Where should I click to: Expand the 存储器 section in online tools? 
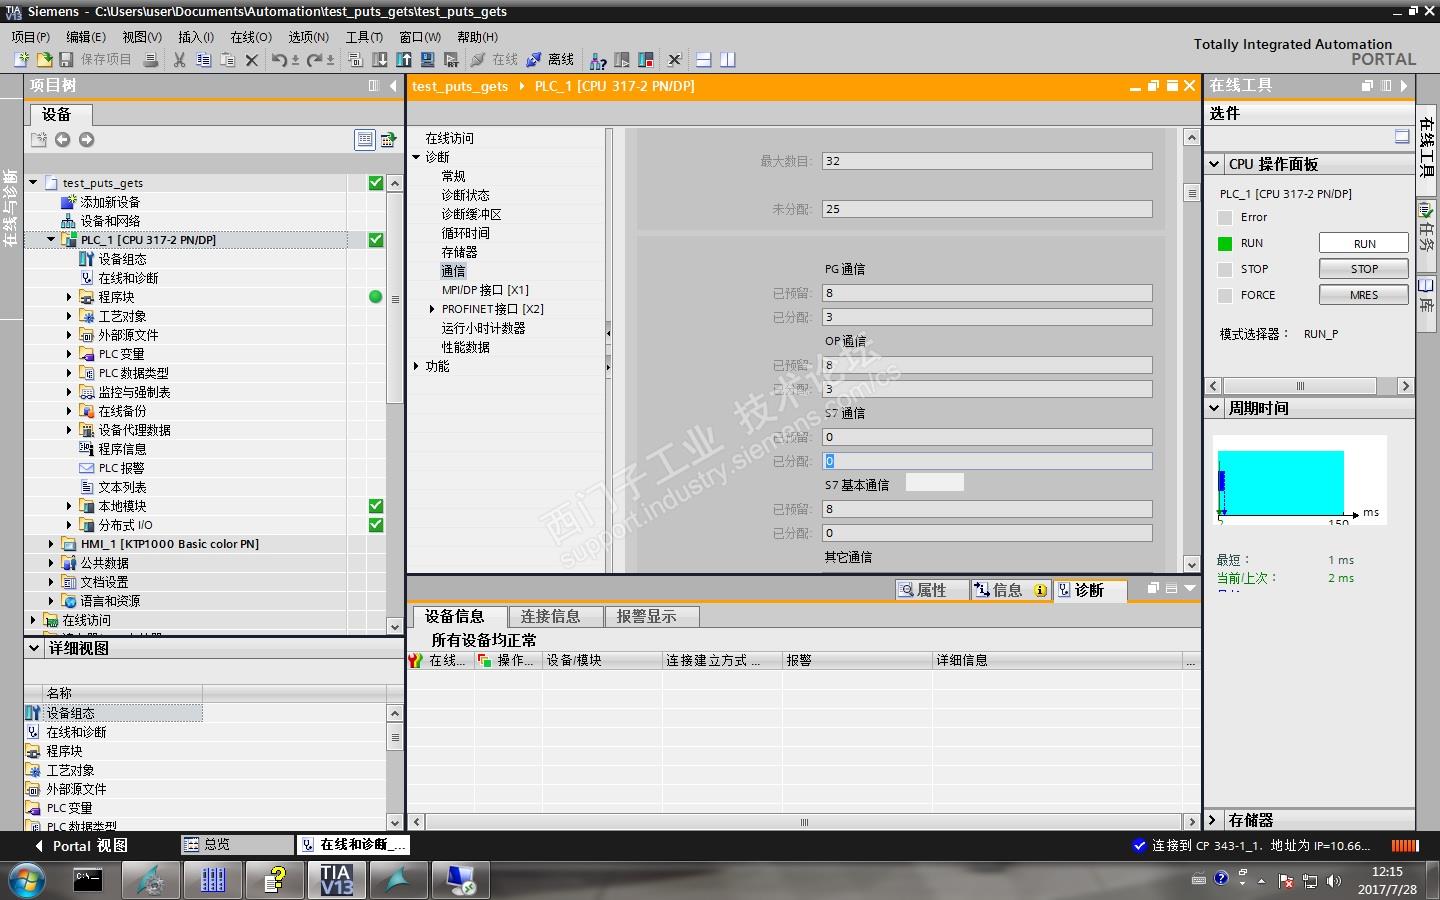[x=1214, y=820]
